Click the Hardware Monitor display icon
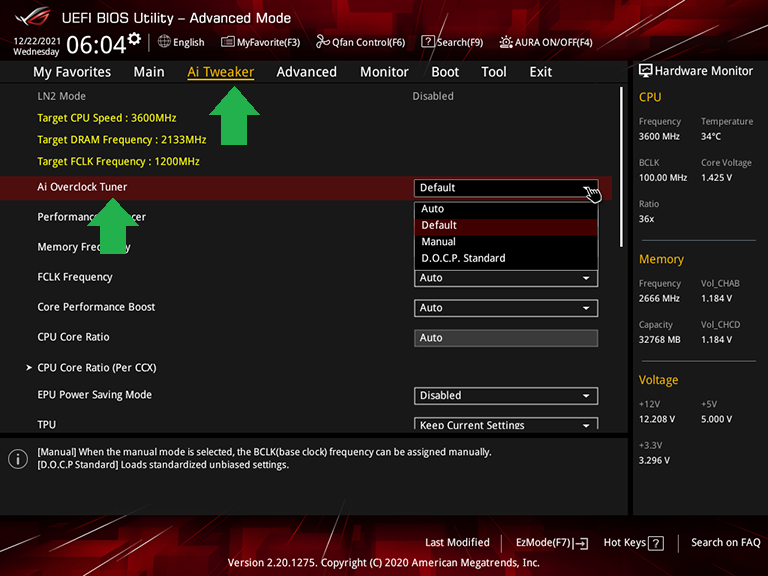The height and width of the screenshot is (576, 768). coord(646,71)
